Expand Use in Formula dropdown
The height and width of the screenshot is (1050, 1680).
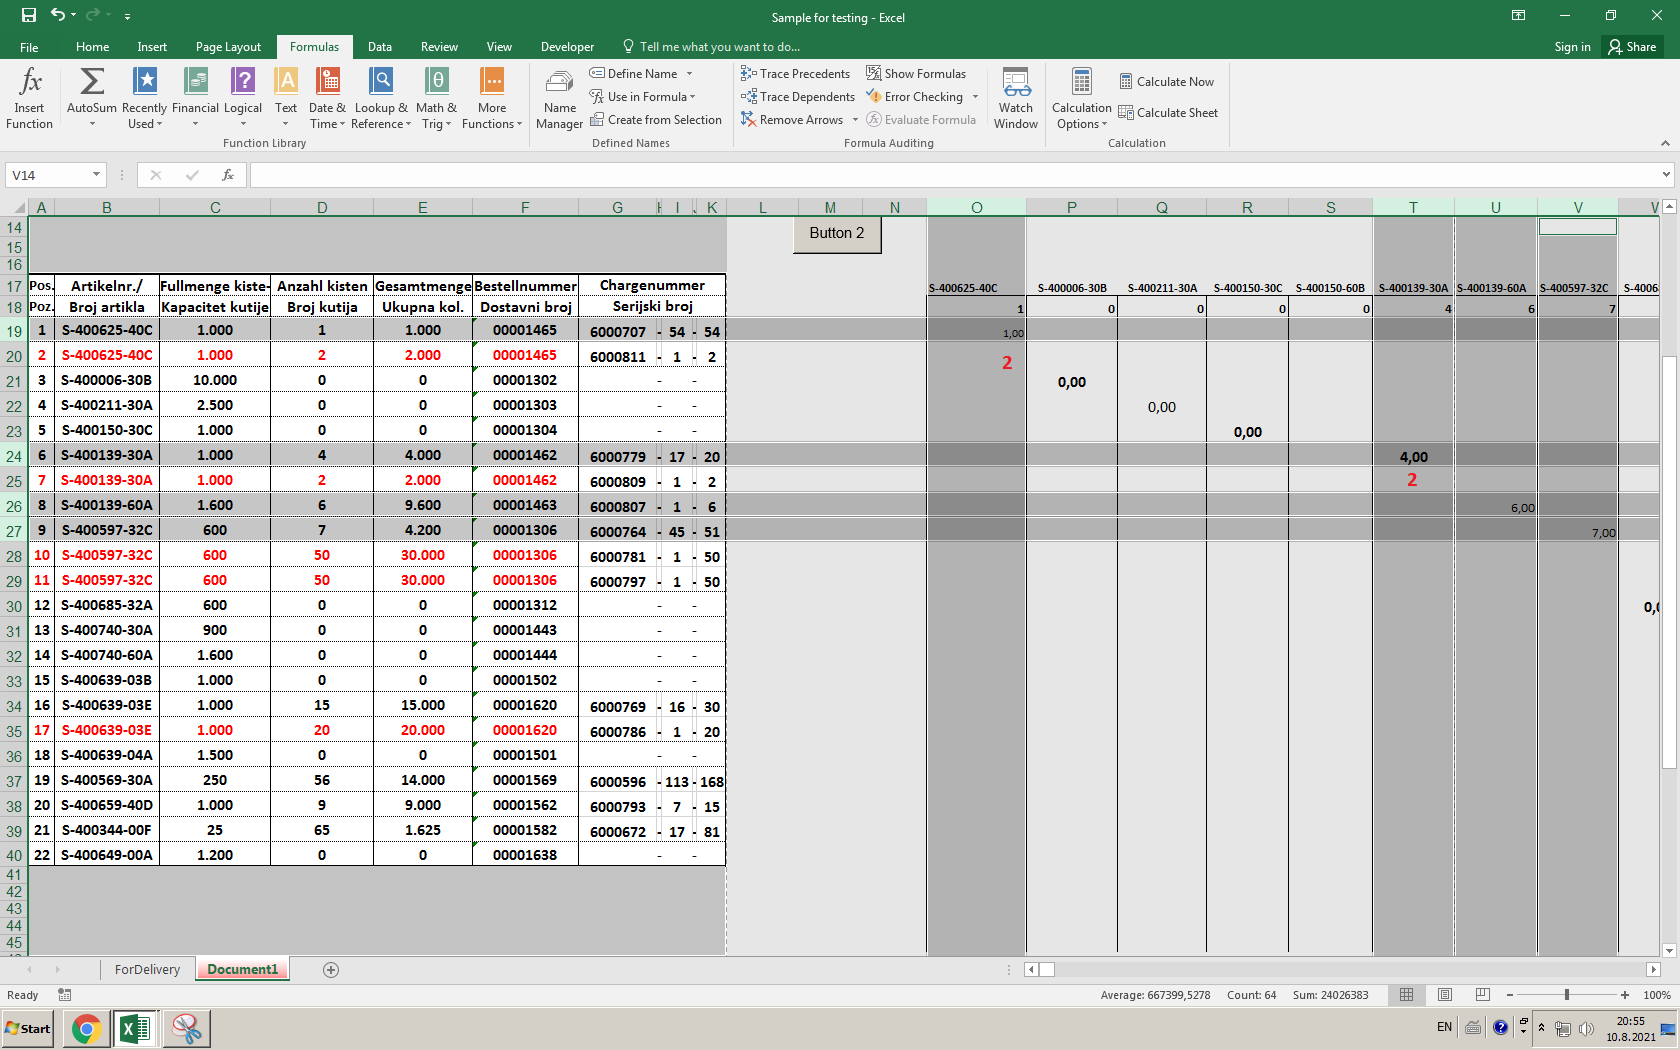tap(692, 97)
